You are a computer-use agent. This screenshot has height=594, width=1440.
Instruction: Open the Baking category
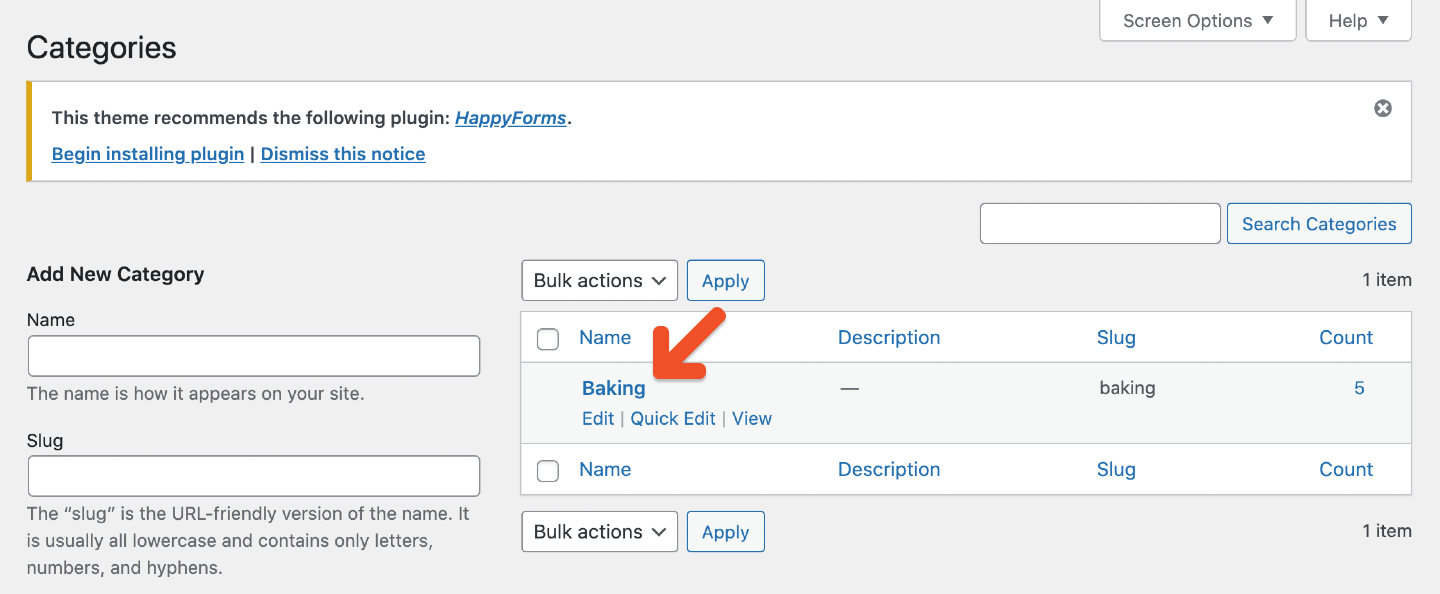point(613,388)
